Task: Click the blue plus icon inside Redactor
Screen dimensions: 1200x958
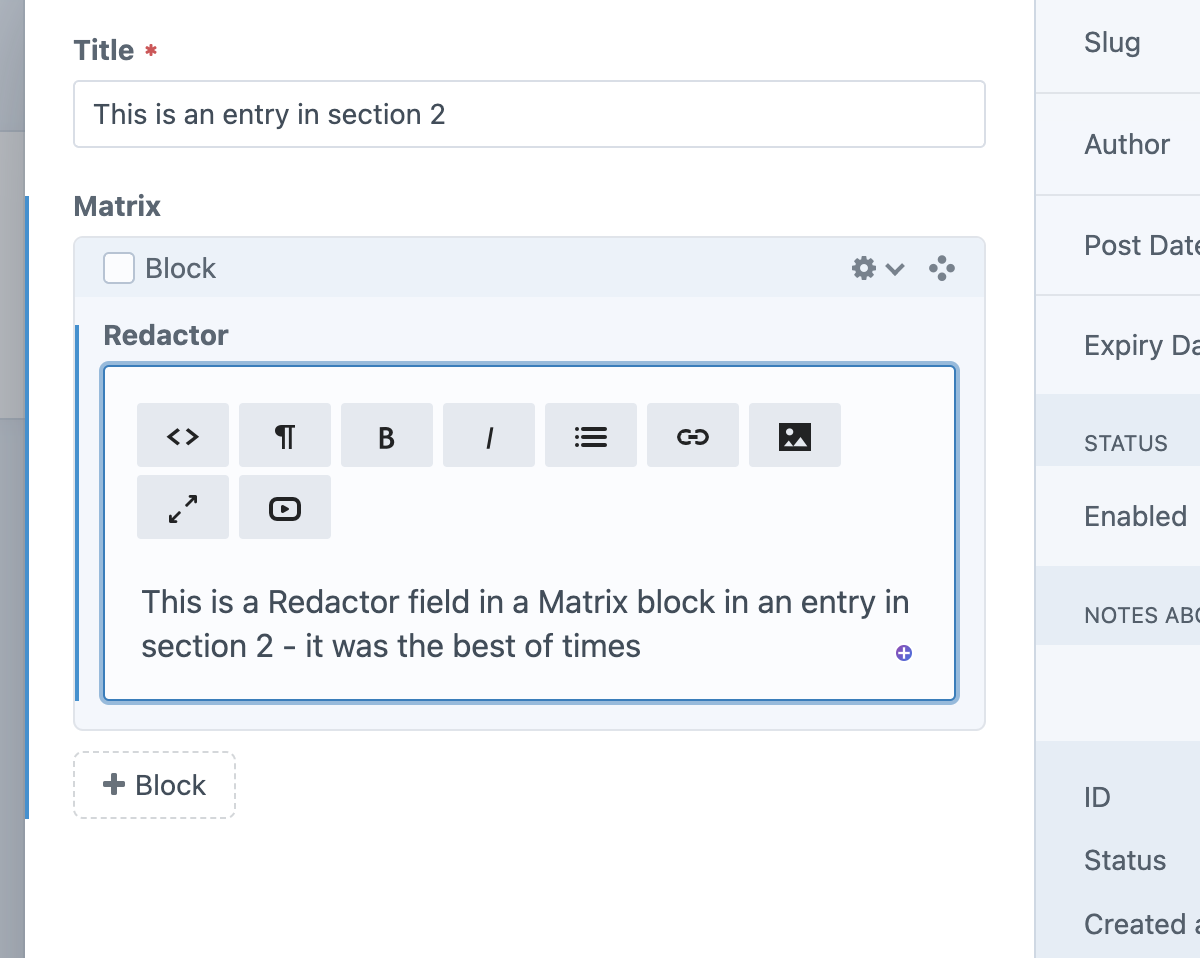Action: (x=903, y=652)
